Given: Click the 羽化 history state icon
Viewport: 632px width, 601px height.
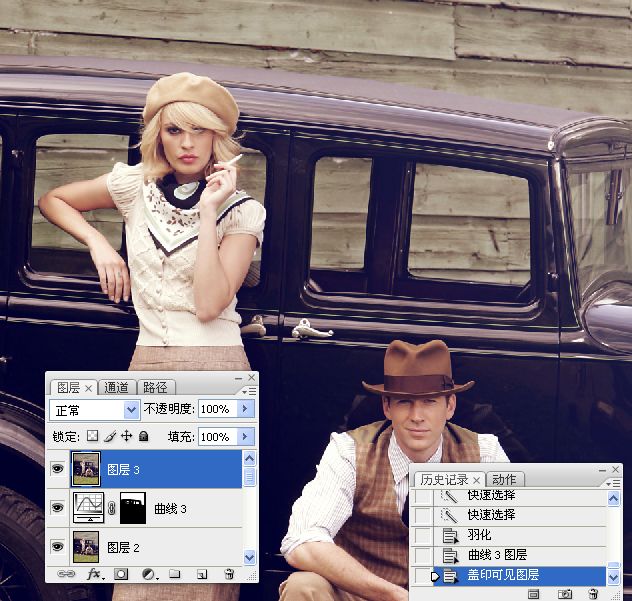Looking at the screenshot, I should [450, 536].
